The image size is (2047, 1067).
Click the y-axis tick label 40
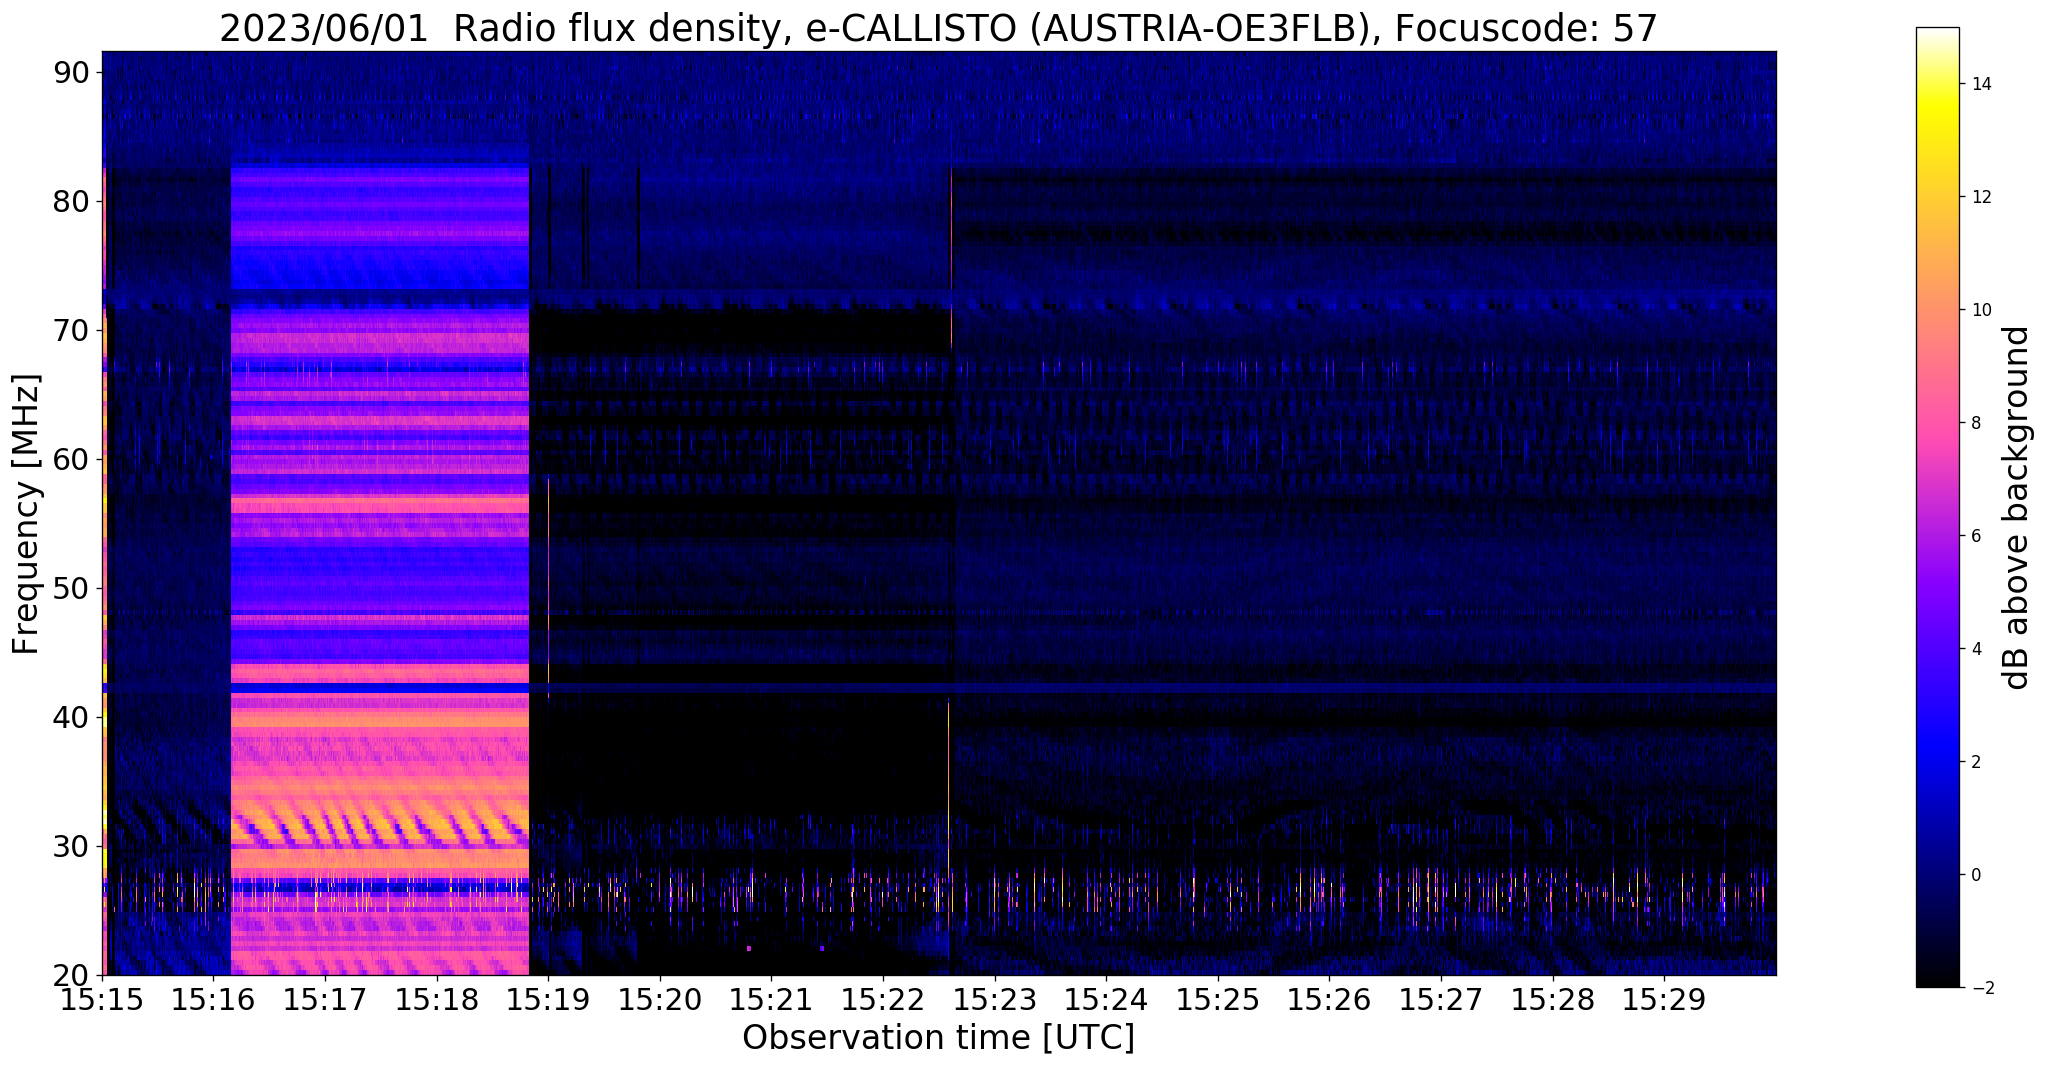[72, 717]
